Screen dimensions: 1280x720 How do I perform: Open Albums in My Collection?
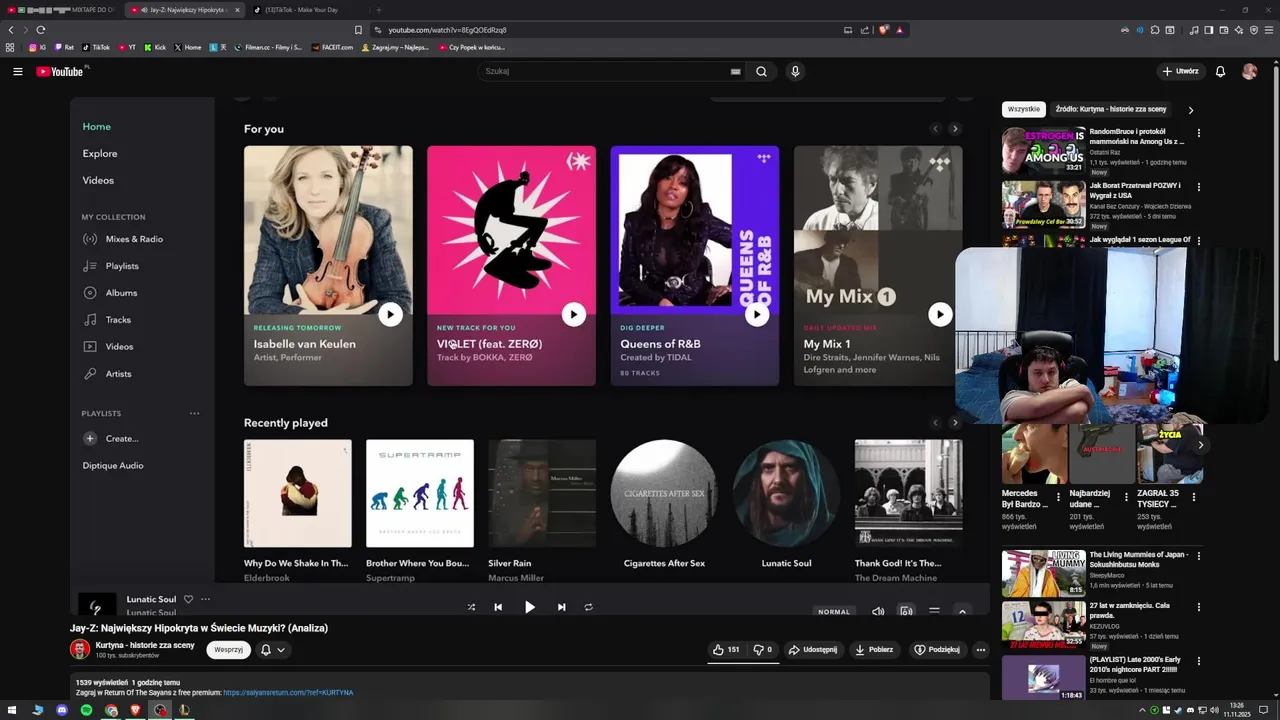[110, 293]
